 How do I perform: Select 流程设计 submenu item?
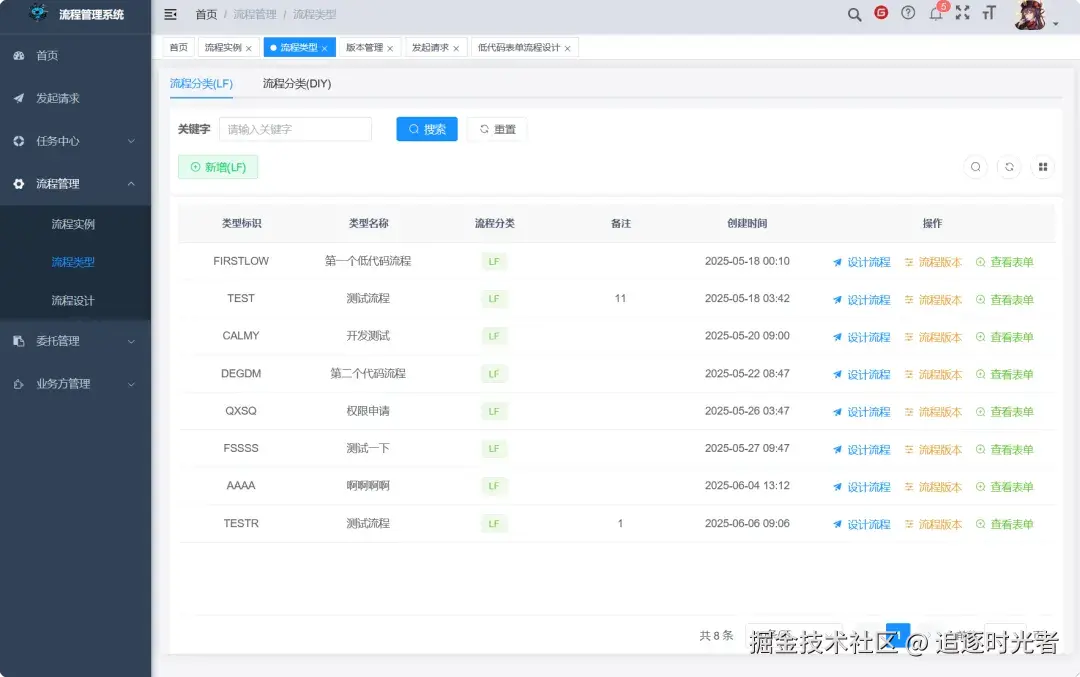coord(75,300)
